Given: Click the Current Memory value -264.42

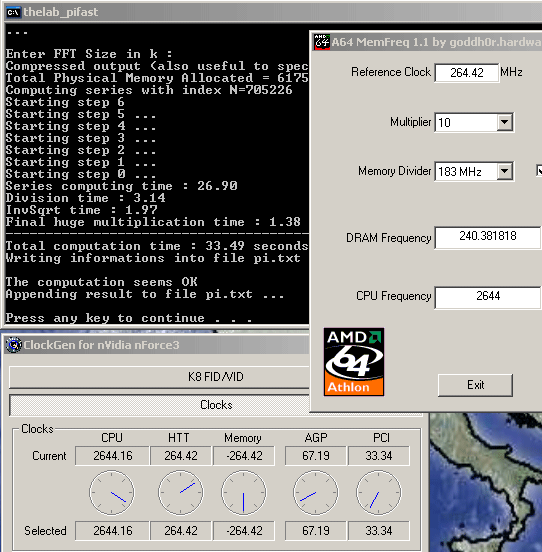Looking at the screenshot, I should tap(244, 456).
